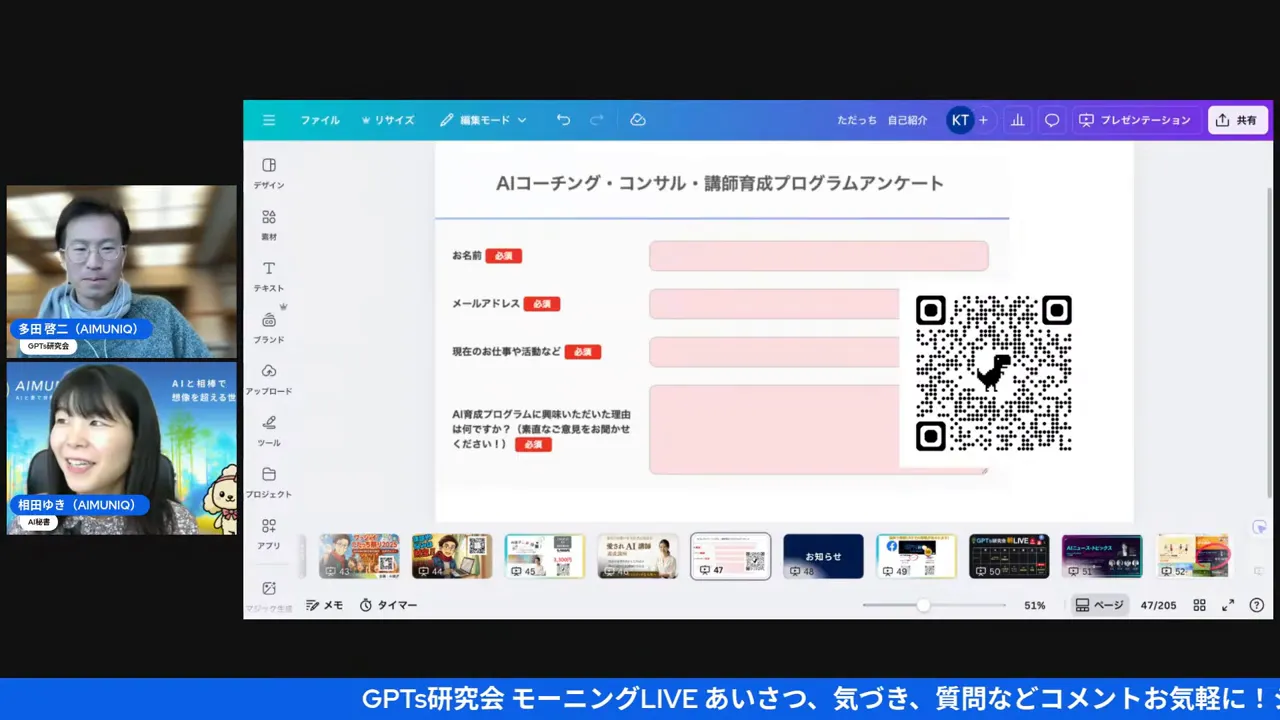Open the ファイル menu
The image size is (1280, 720).
(319, 120)
